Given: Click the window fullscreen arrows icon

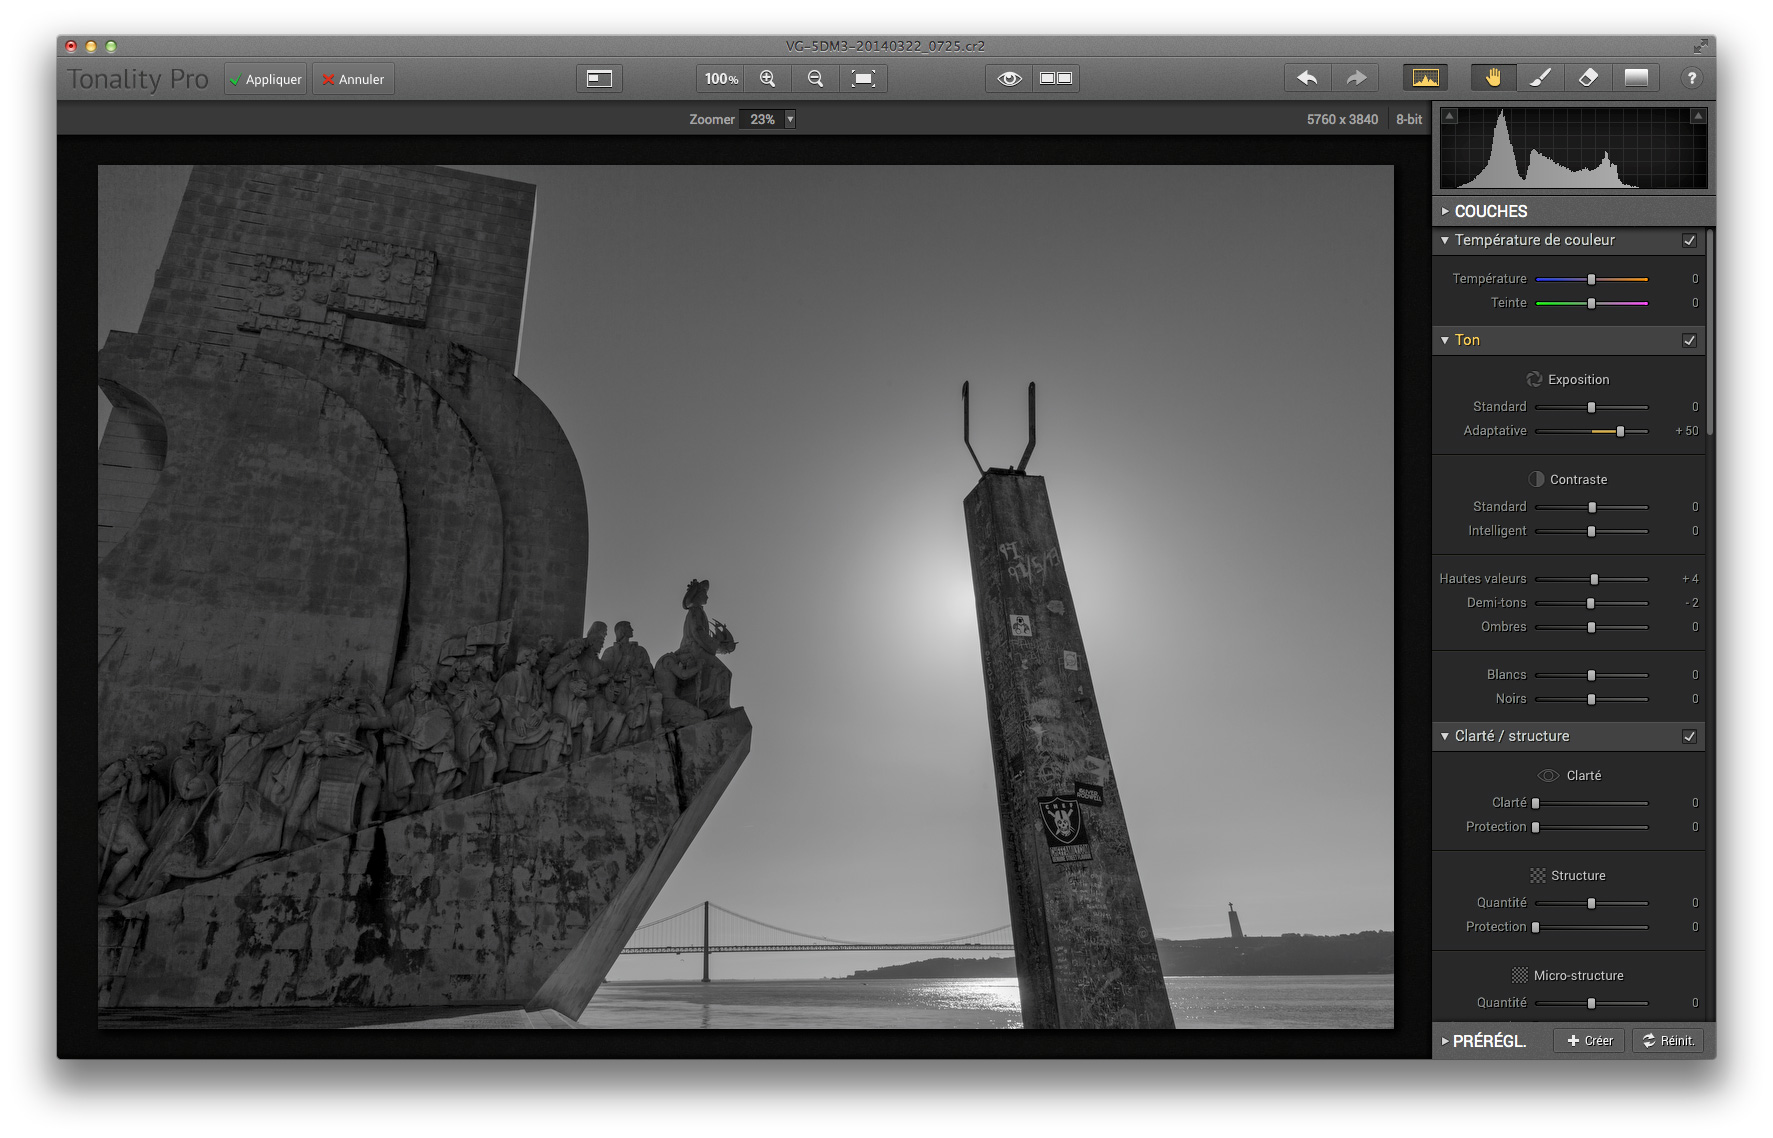Looking at the screenshot, I should tap(1700, 46).
